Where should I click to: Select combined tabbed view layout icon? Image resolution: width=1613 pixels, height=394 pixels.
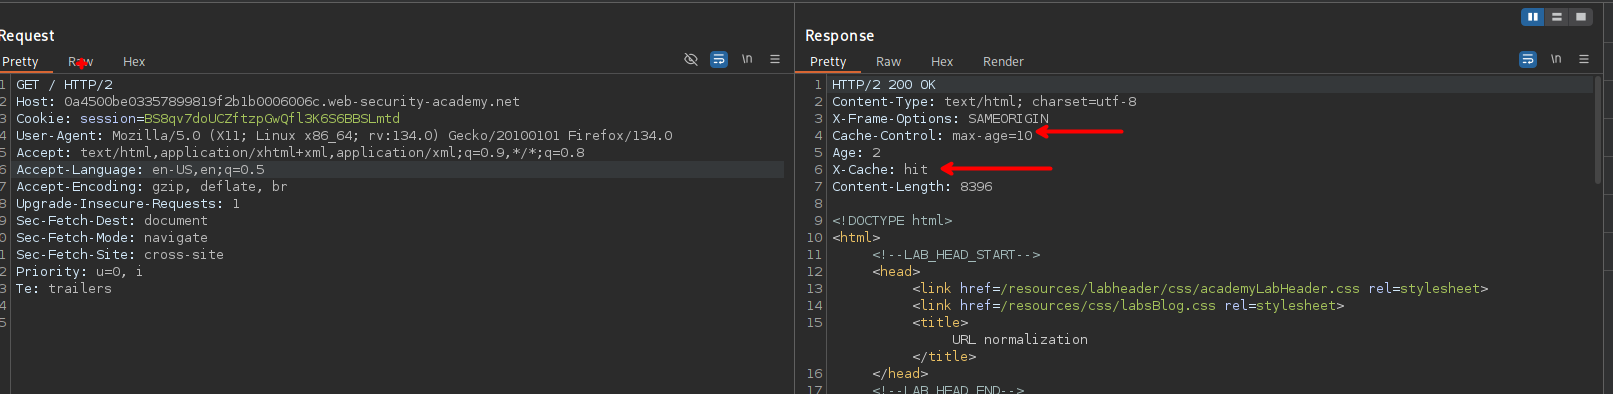click(x=1580, y=17)
